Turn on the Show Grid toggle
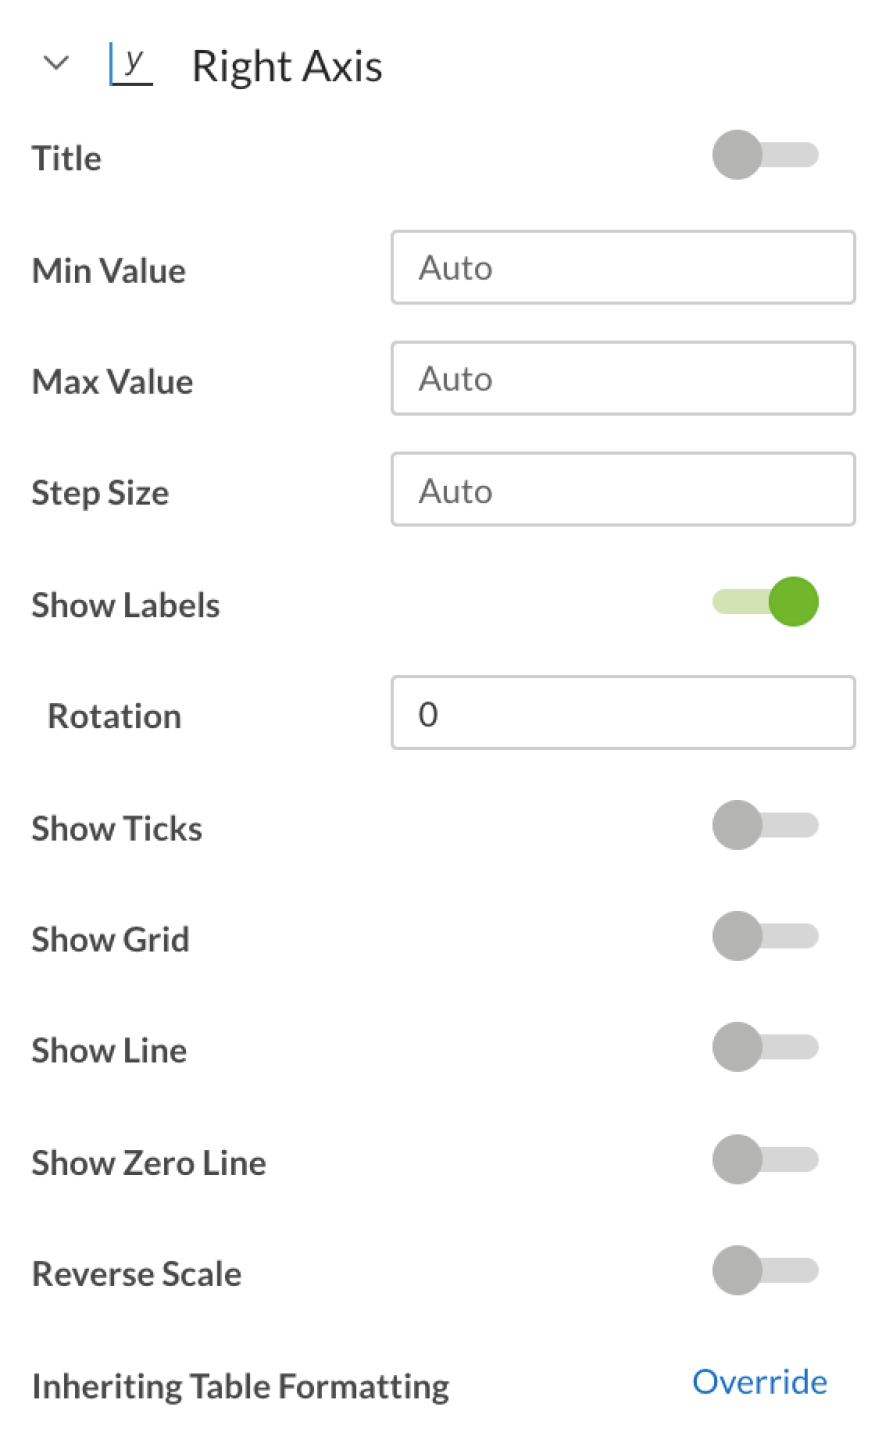878x1444 pixels. 765,936
